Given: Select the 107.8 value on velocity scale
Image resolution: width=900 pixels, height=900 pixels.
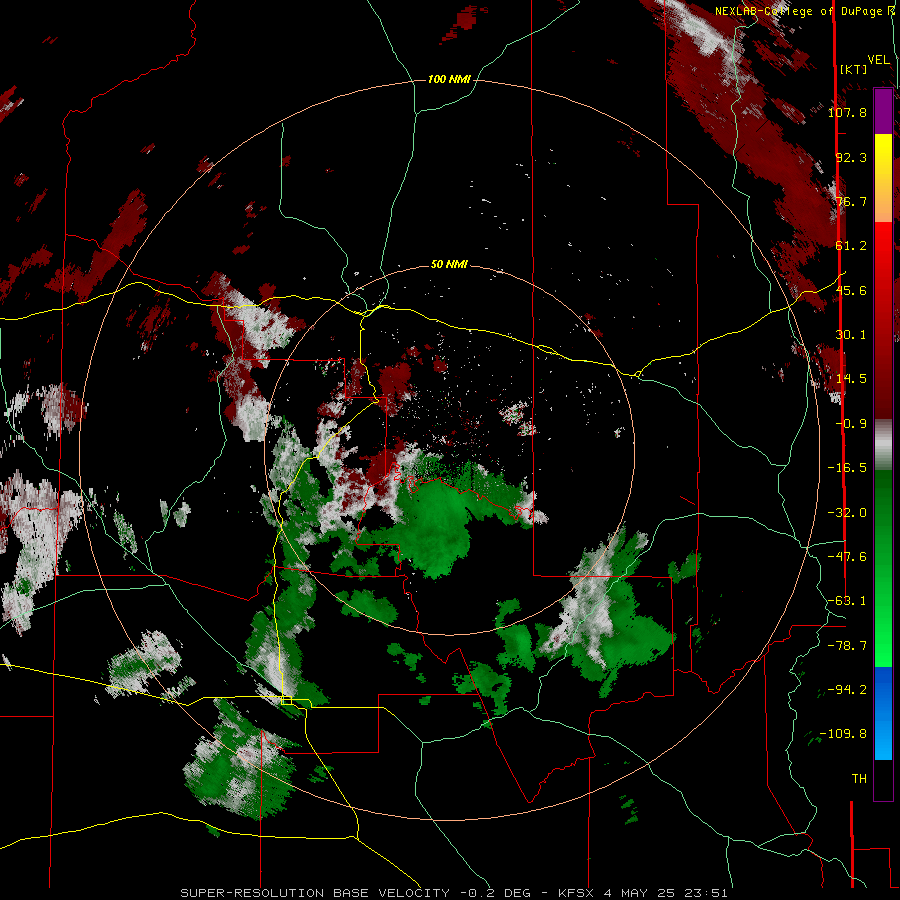Looking at the screenshot, I should (x=847, y=112).
